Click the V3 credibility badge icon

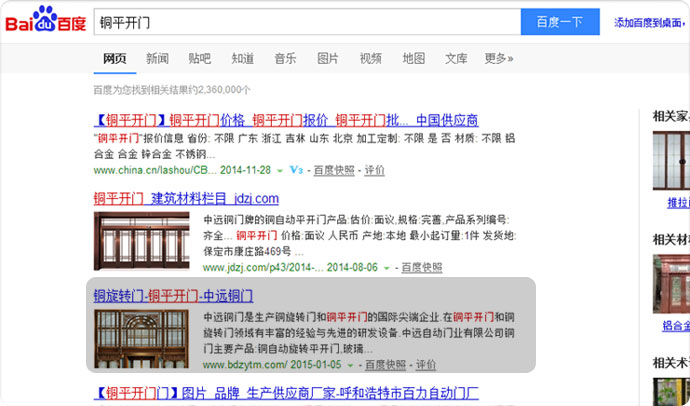coord(296,170)
